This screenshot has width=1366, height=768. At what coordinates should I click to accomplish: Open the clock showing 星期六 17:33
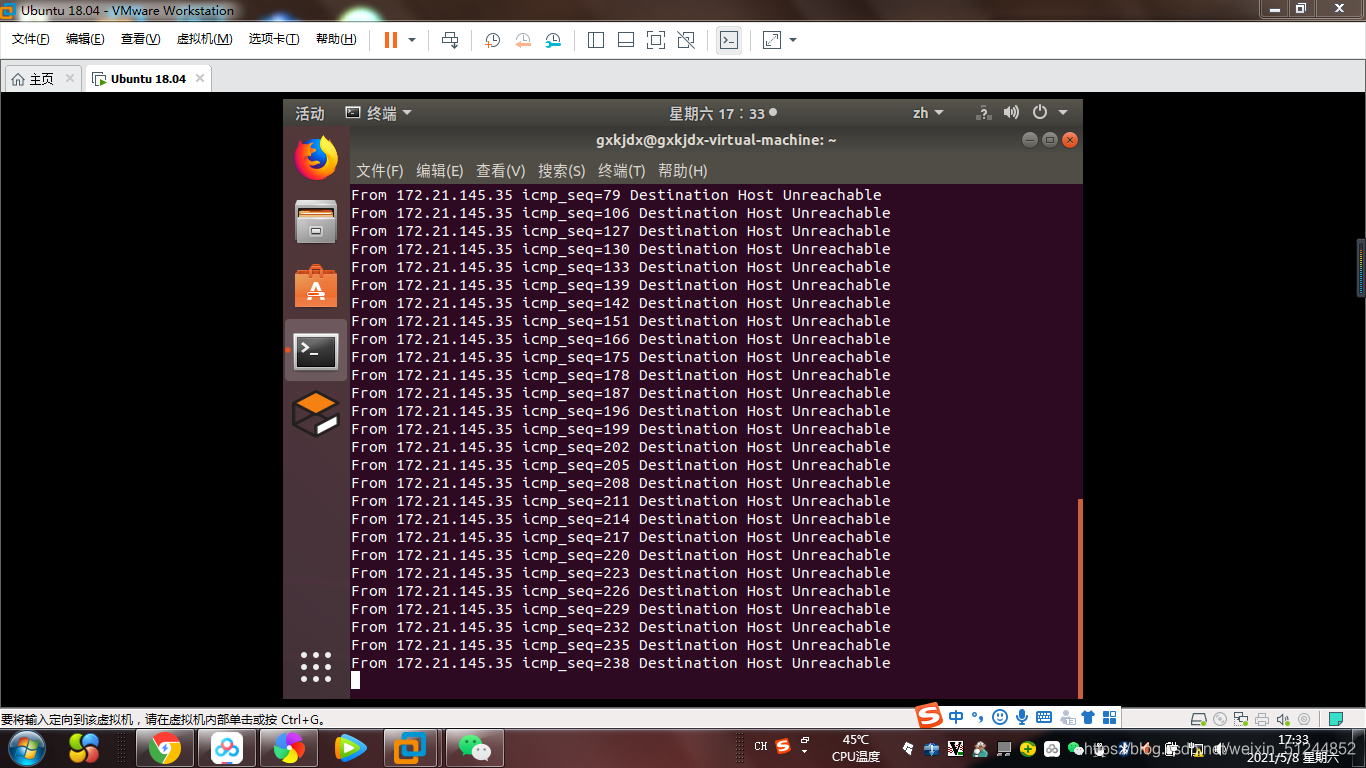tap(722, 113)
